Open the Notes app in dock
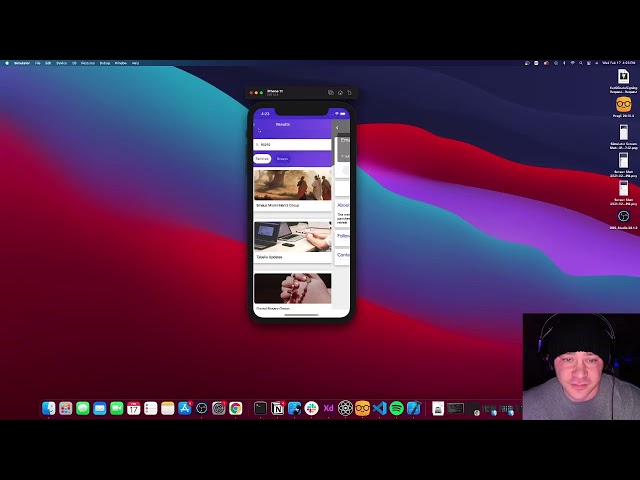This screenshot has width=640, height=480. [168, 408]
